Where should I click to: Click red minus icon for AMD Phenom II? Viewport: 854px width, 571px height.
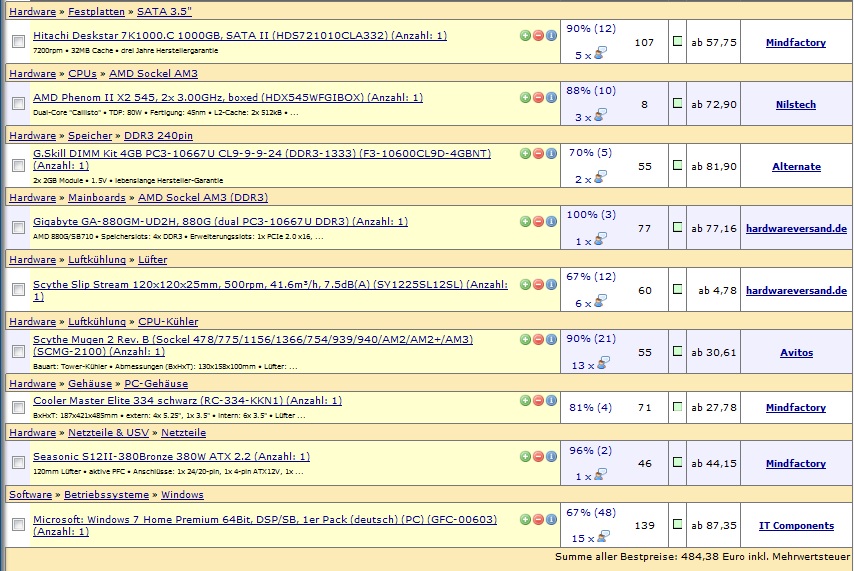pos(538,98)
